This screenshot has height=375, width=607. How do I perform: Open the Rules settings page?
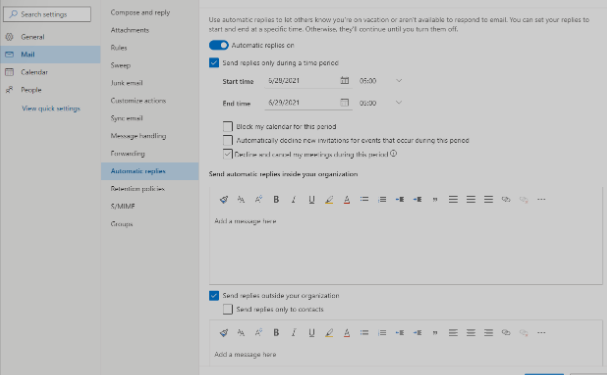(x=150, y=48)
